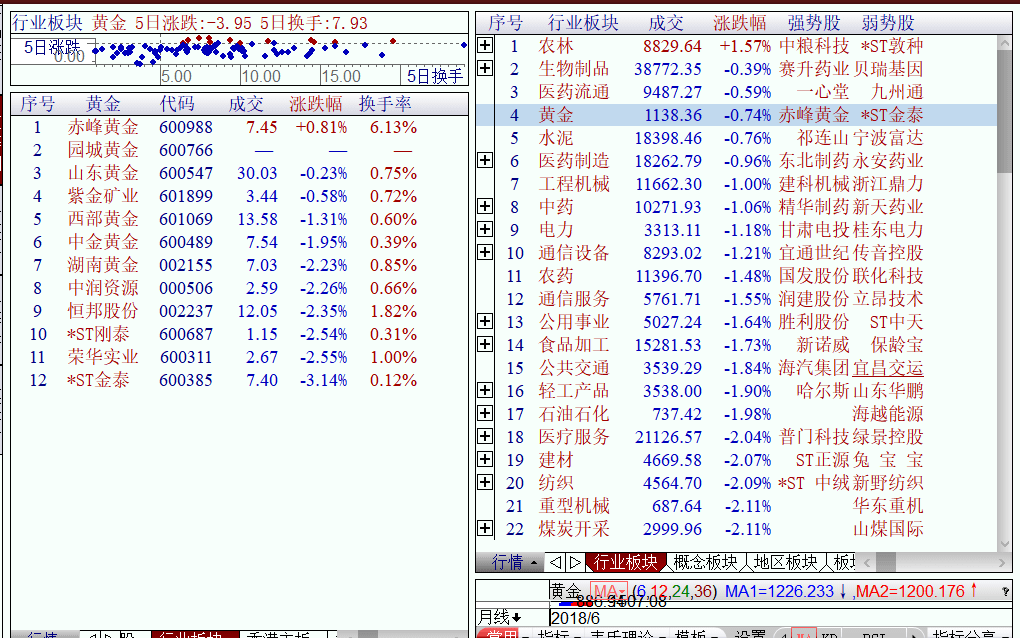Click the horizontal scrollbar thumb beside the sector tabs

pyautogui.click(x=886, y=563)
